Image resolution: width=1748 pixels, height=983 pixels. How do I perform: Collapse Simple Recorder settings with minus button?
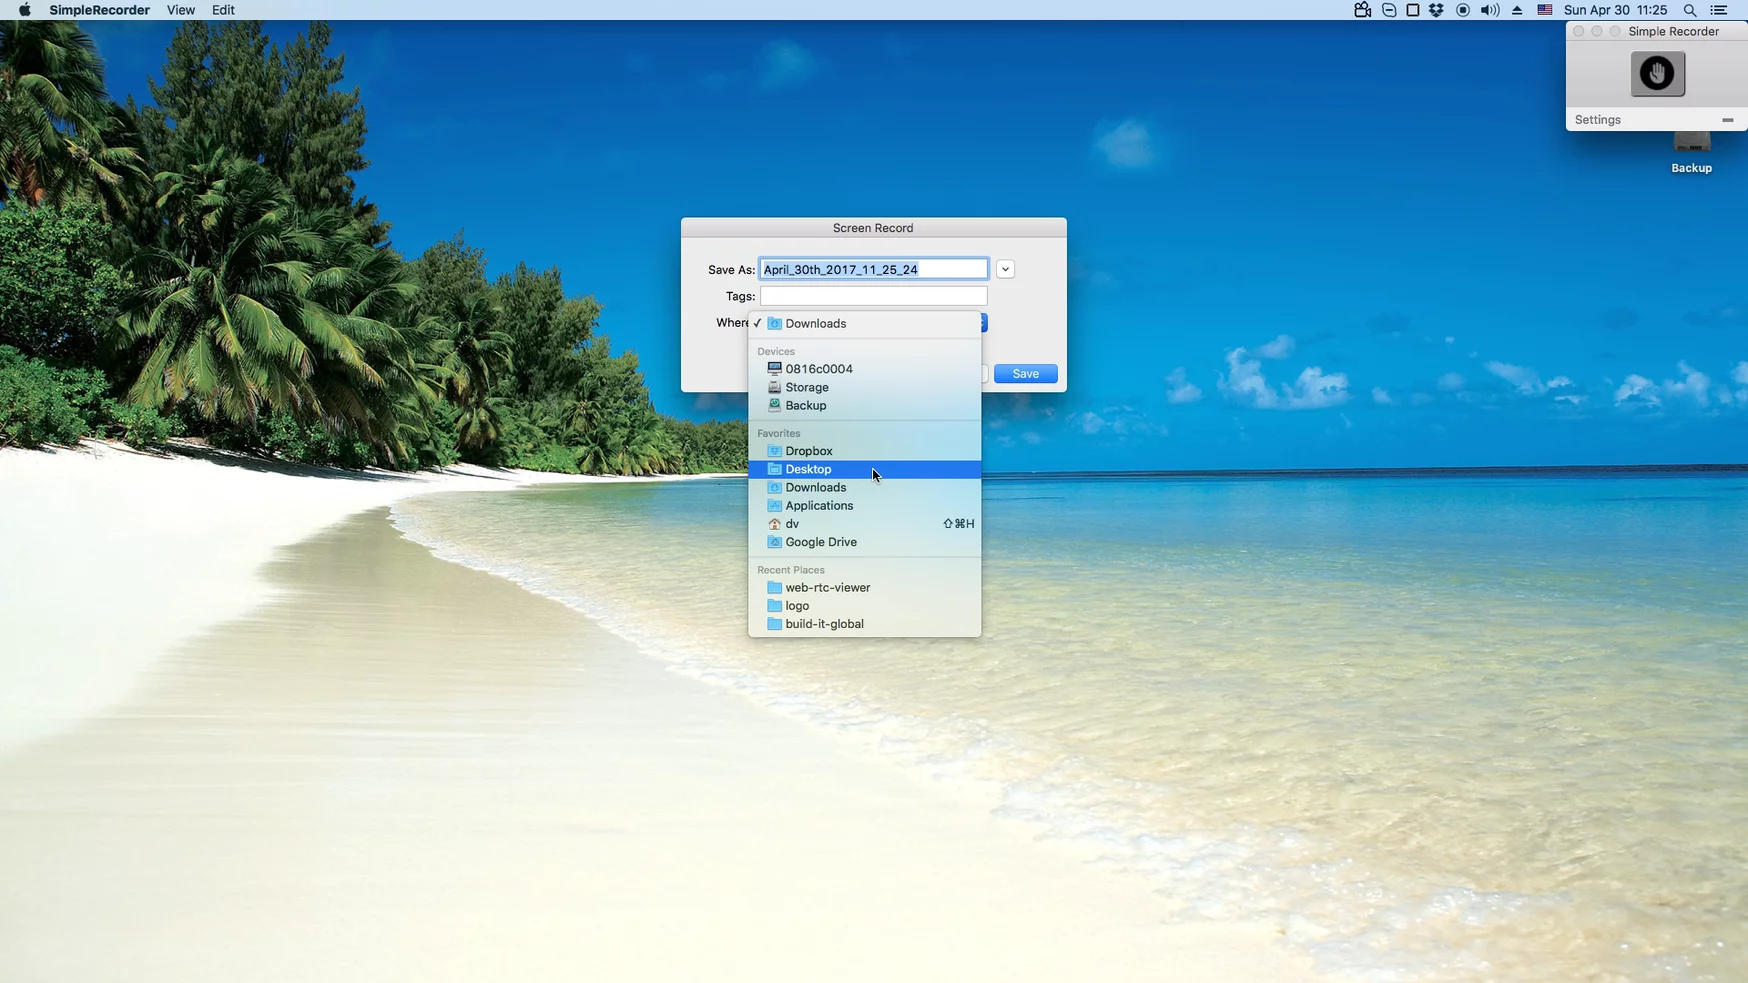coord(1728,120)
